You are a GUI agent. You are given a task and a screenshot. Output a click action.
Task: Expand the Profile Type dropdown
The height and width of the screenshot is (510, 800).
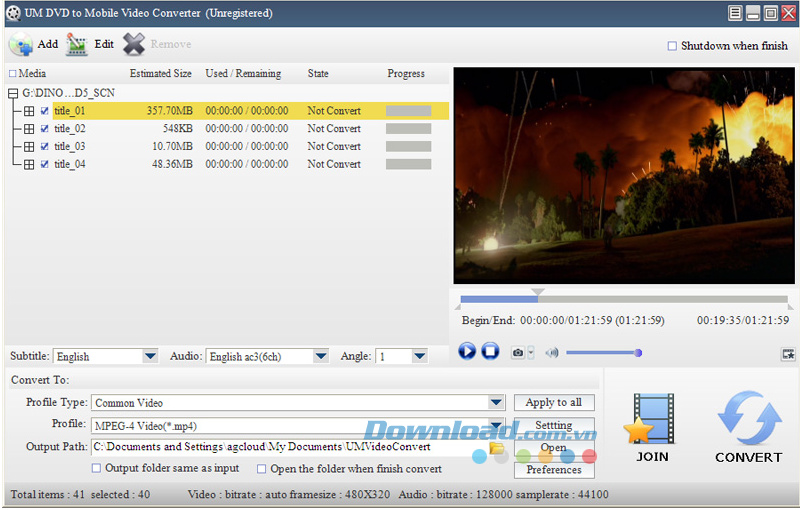click(x=497, y=402)
